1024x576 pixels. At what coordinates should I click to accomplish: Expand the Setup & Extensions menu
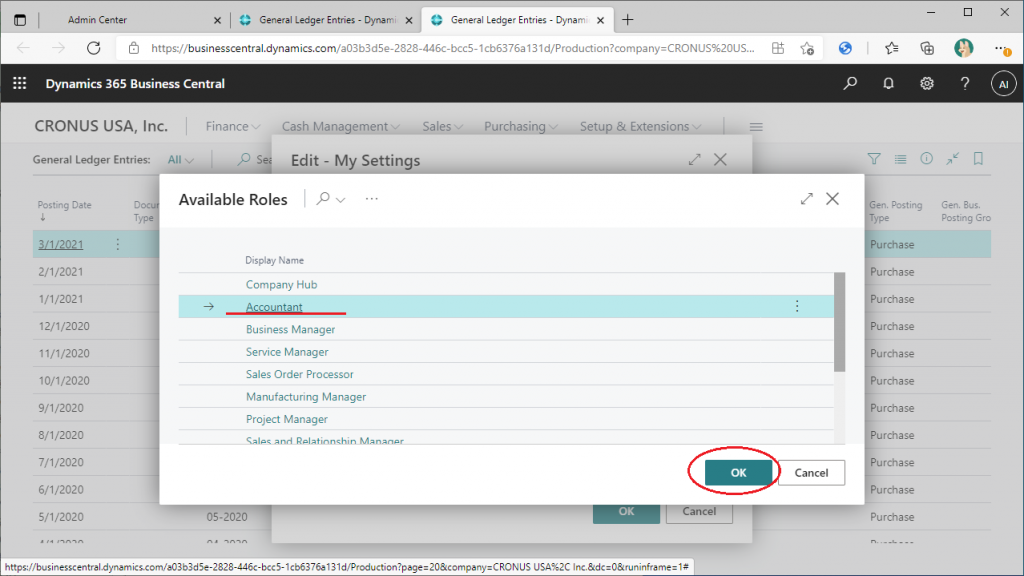[x=641, y=127]
